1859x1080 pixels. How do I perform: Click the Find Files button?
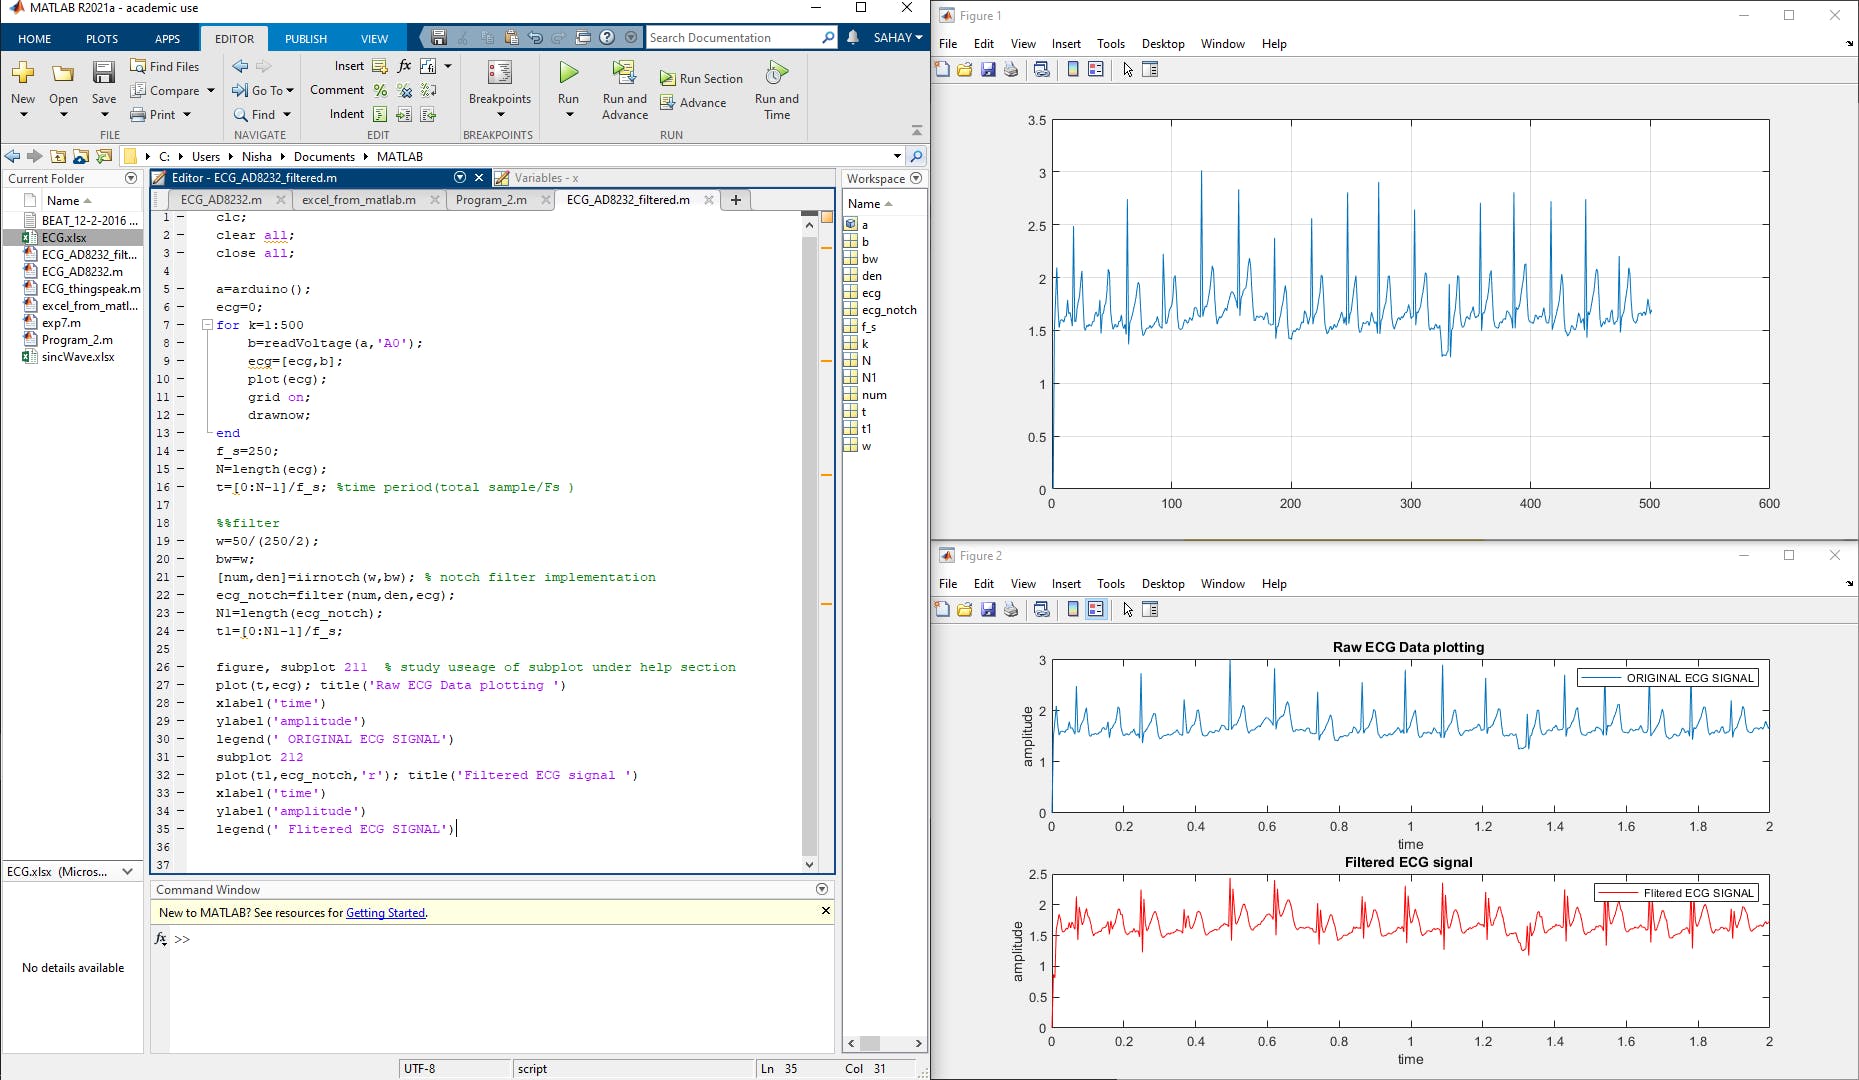click(164, 66)
